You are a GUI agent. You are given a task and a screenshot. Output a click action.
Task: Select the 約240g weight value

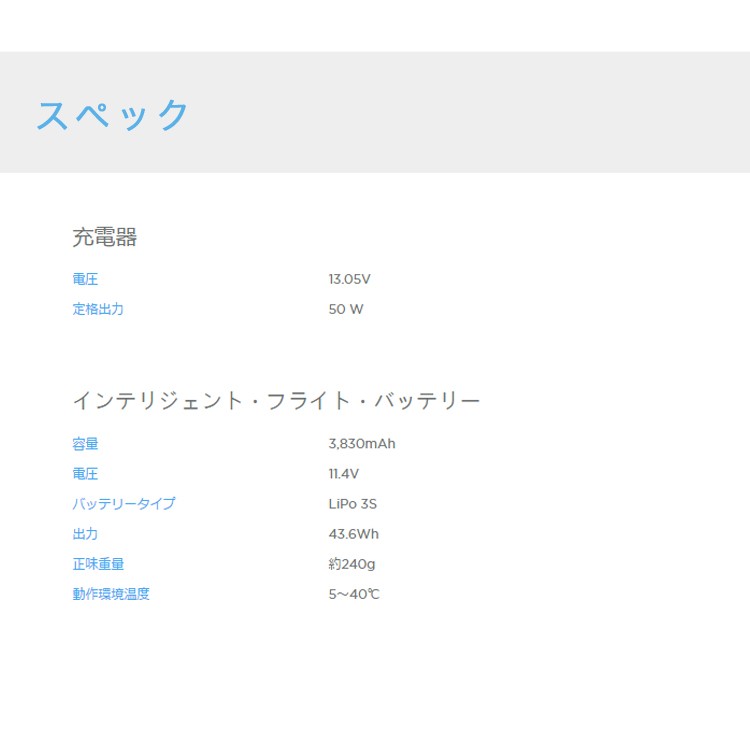click(x=352, y=564)
